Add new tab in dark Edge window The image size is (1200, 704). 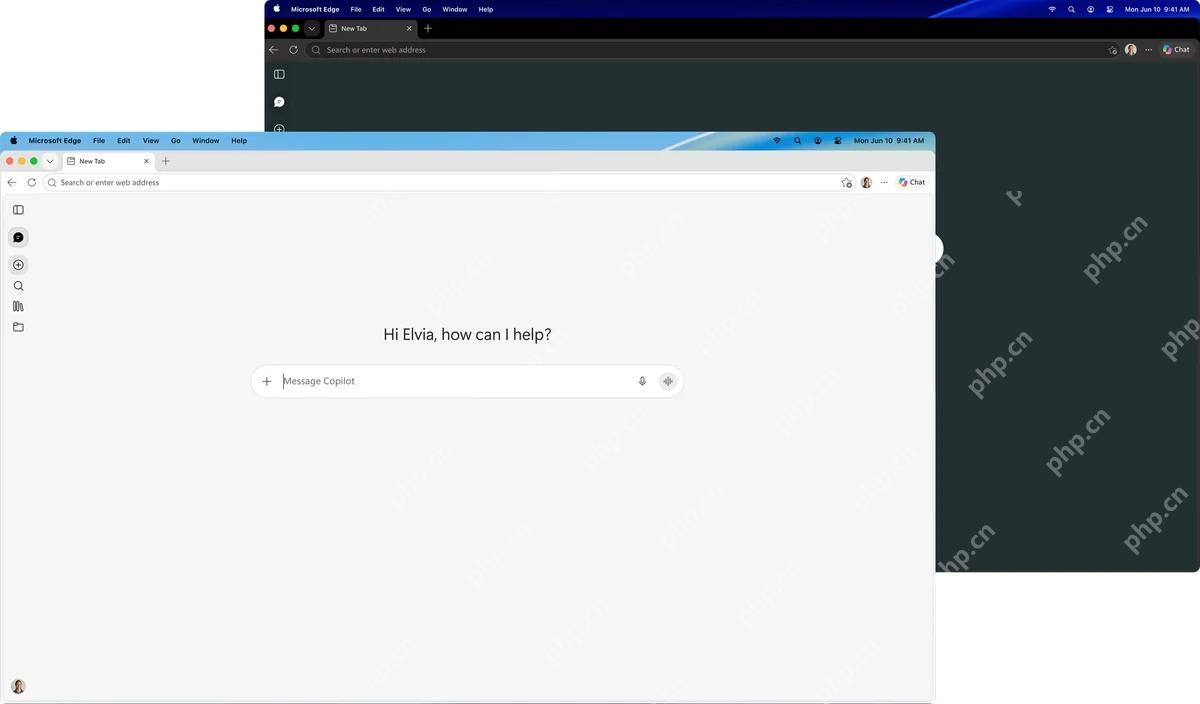click(x=428, y=28)
